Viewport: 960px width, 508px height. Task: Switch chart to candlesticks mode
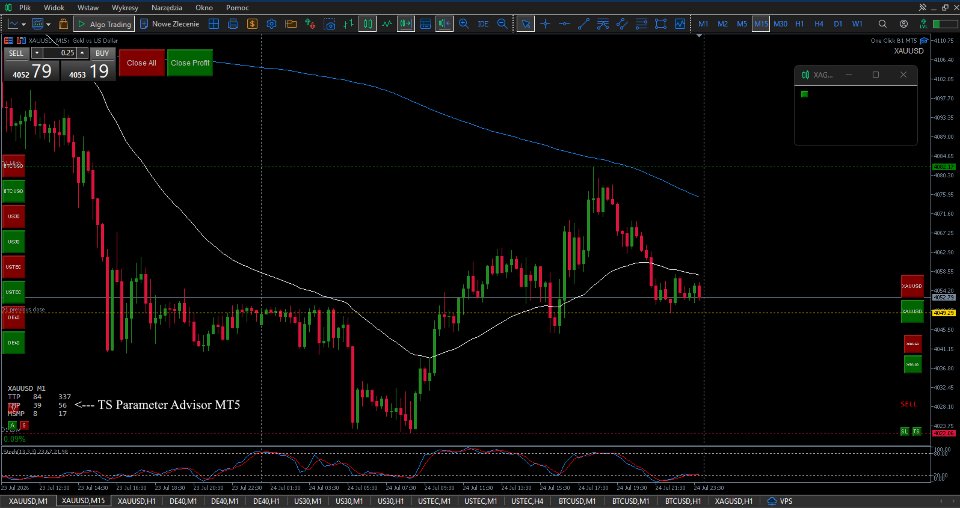[367, 24]
